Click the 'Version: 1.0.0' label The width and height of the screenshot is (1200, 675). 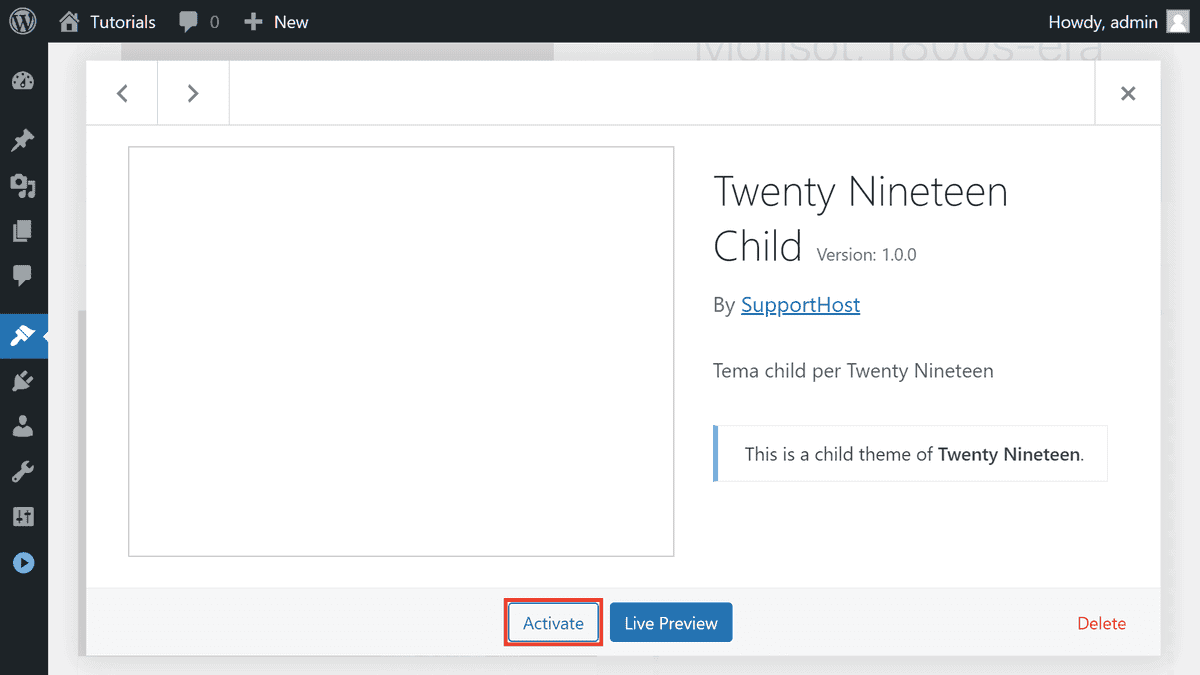click(866, 254)
